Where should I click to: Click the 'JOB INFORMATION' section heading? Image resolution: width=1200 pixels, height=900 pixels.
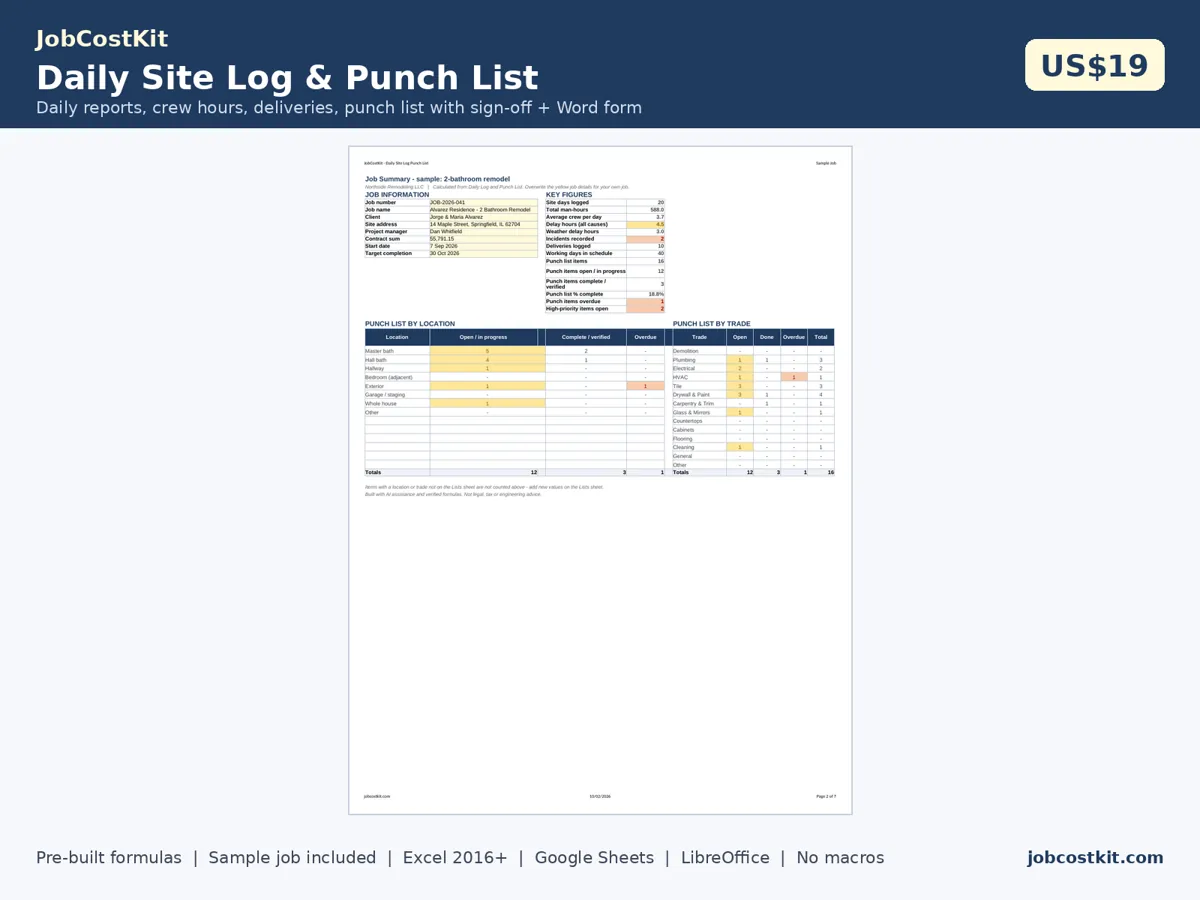pyautogui.click(x=397, y=195)
